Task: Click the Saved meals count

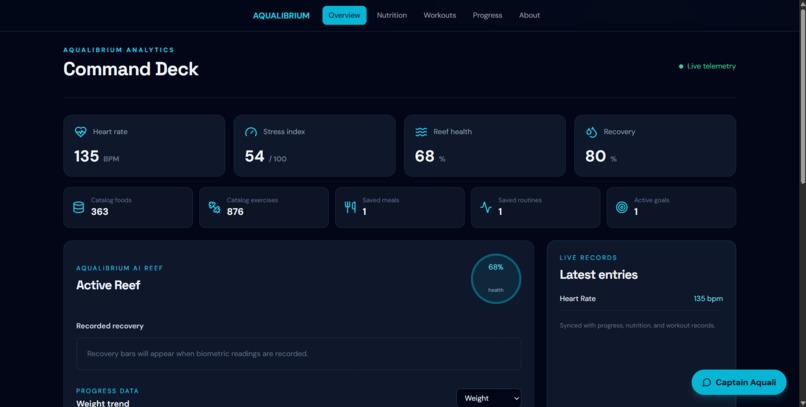Action: click(x=364, y=212)
